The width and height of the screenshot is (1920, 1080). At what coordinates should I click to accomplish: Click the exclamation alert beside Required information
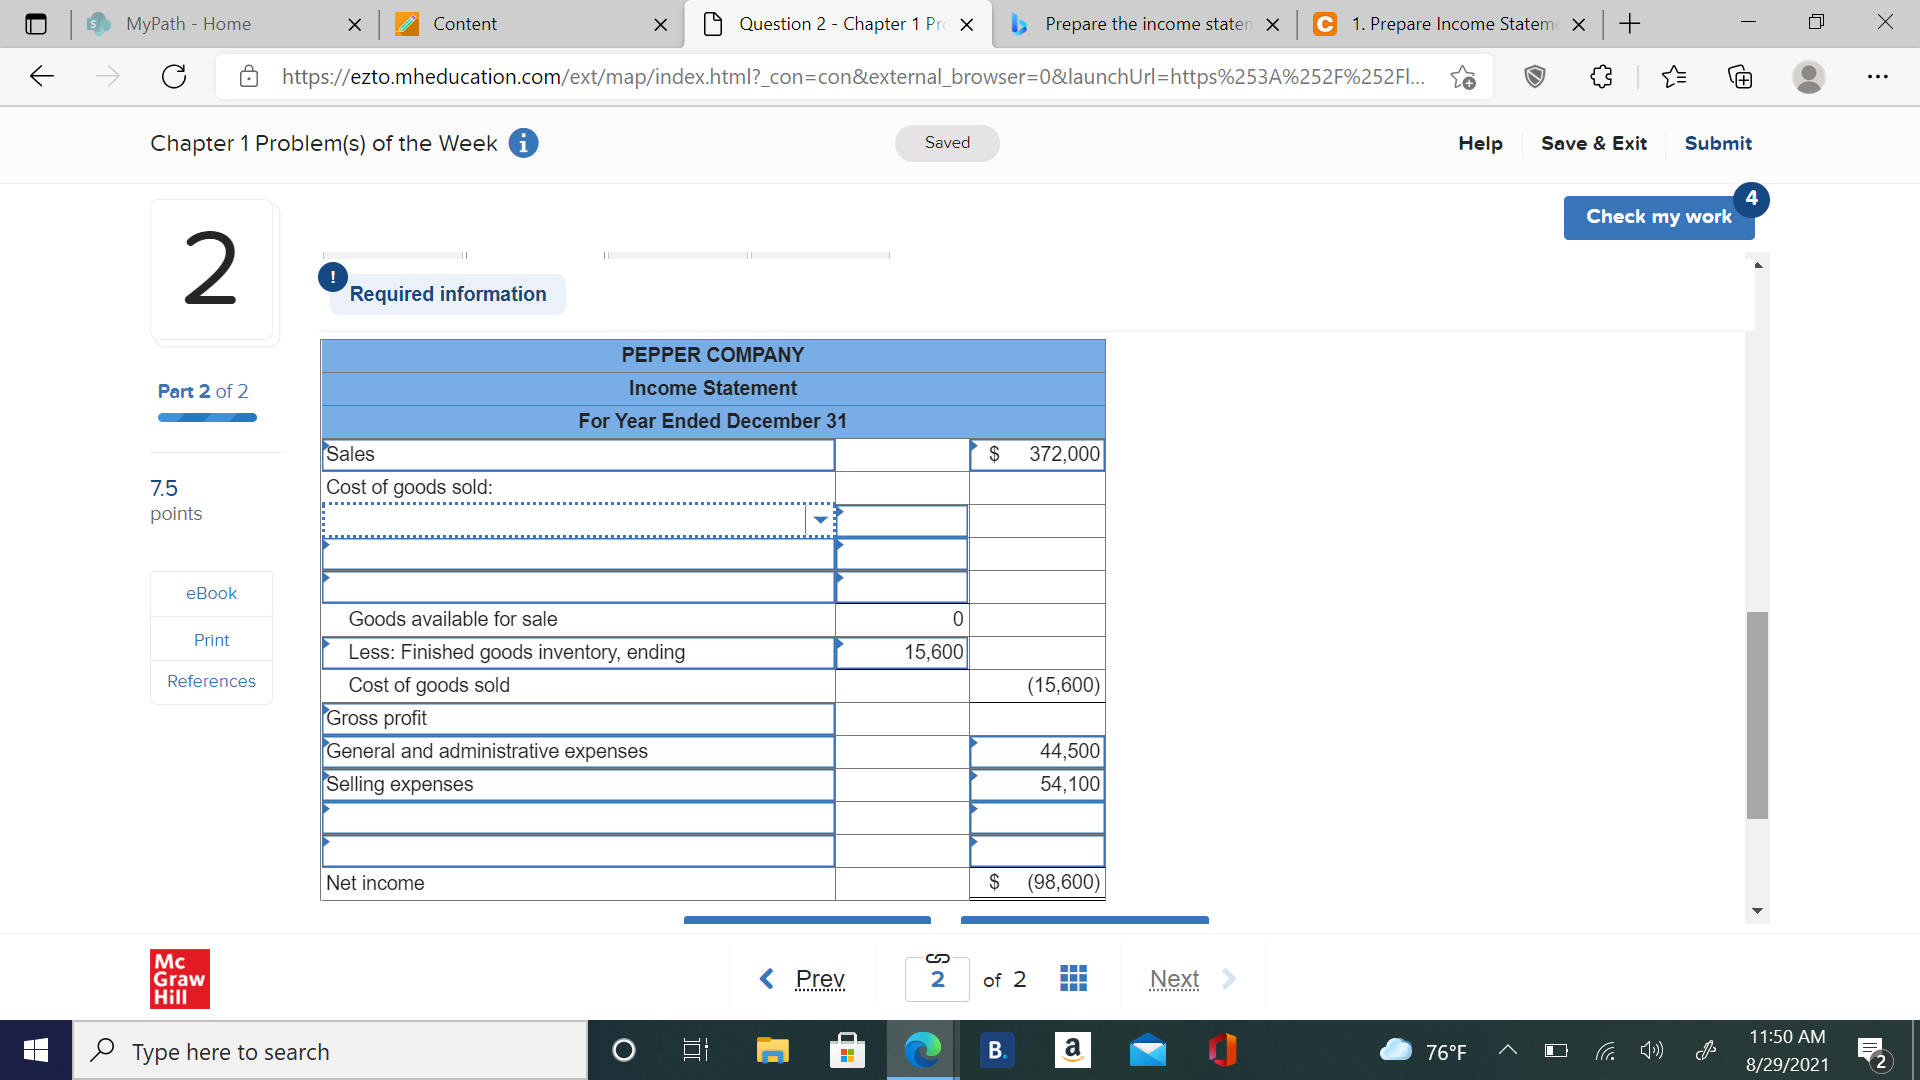[332, 277]
